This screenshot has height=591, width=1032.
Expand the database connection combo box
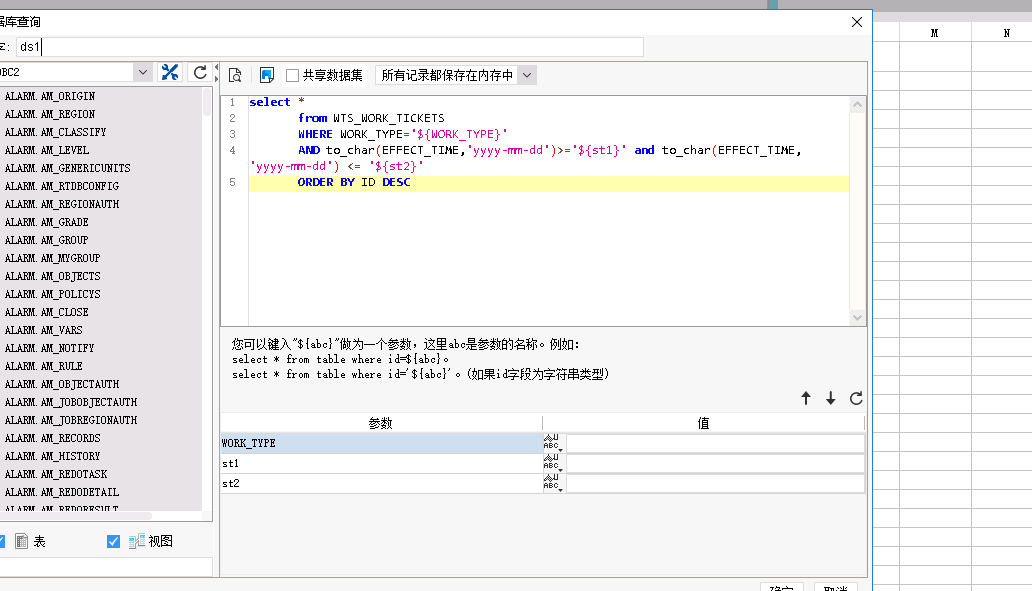(x=142, y=72)
